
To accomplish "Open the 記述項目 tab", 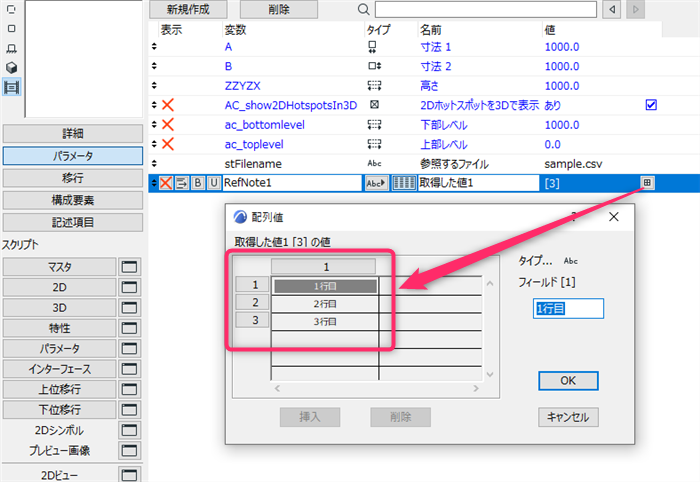I will (x=73, y=222).
